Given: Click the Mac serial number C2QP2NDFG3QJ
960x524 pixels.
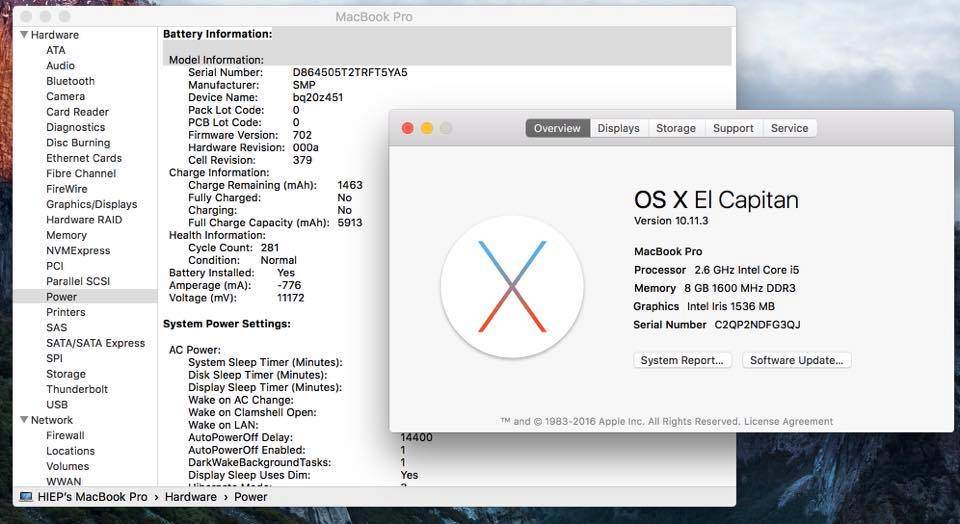Looking at the screenshot, I should pos(757,324).
